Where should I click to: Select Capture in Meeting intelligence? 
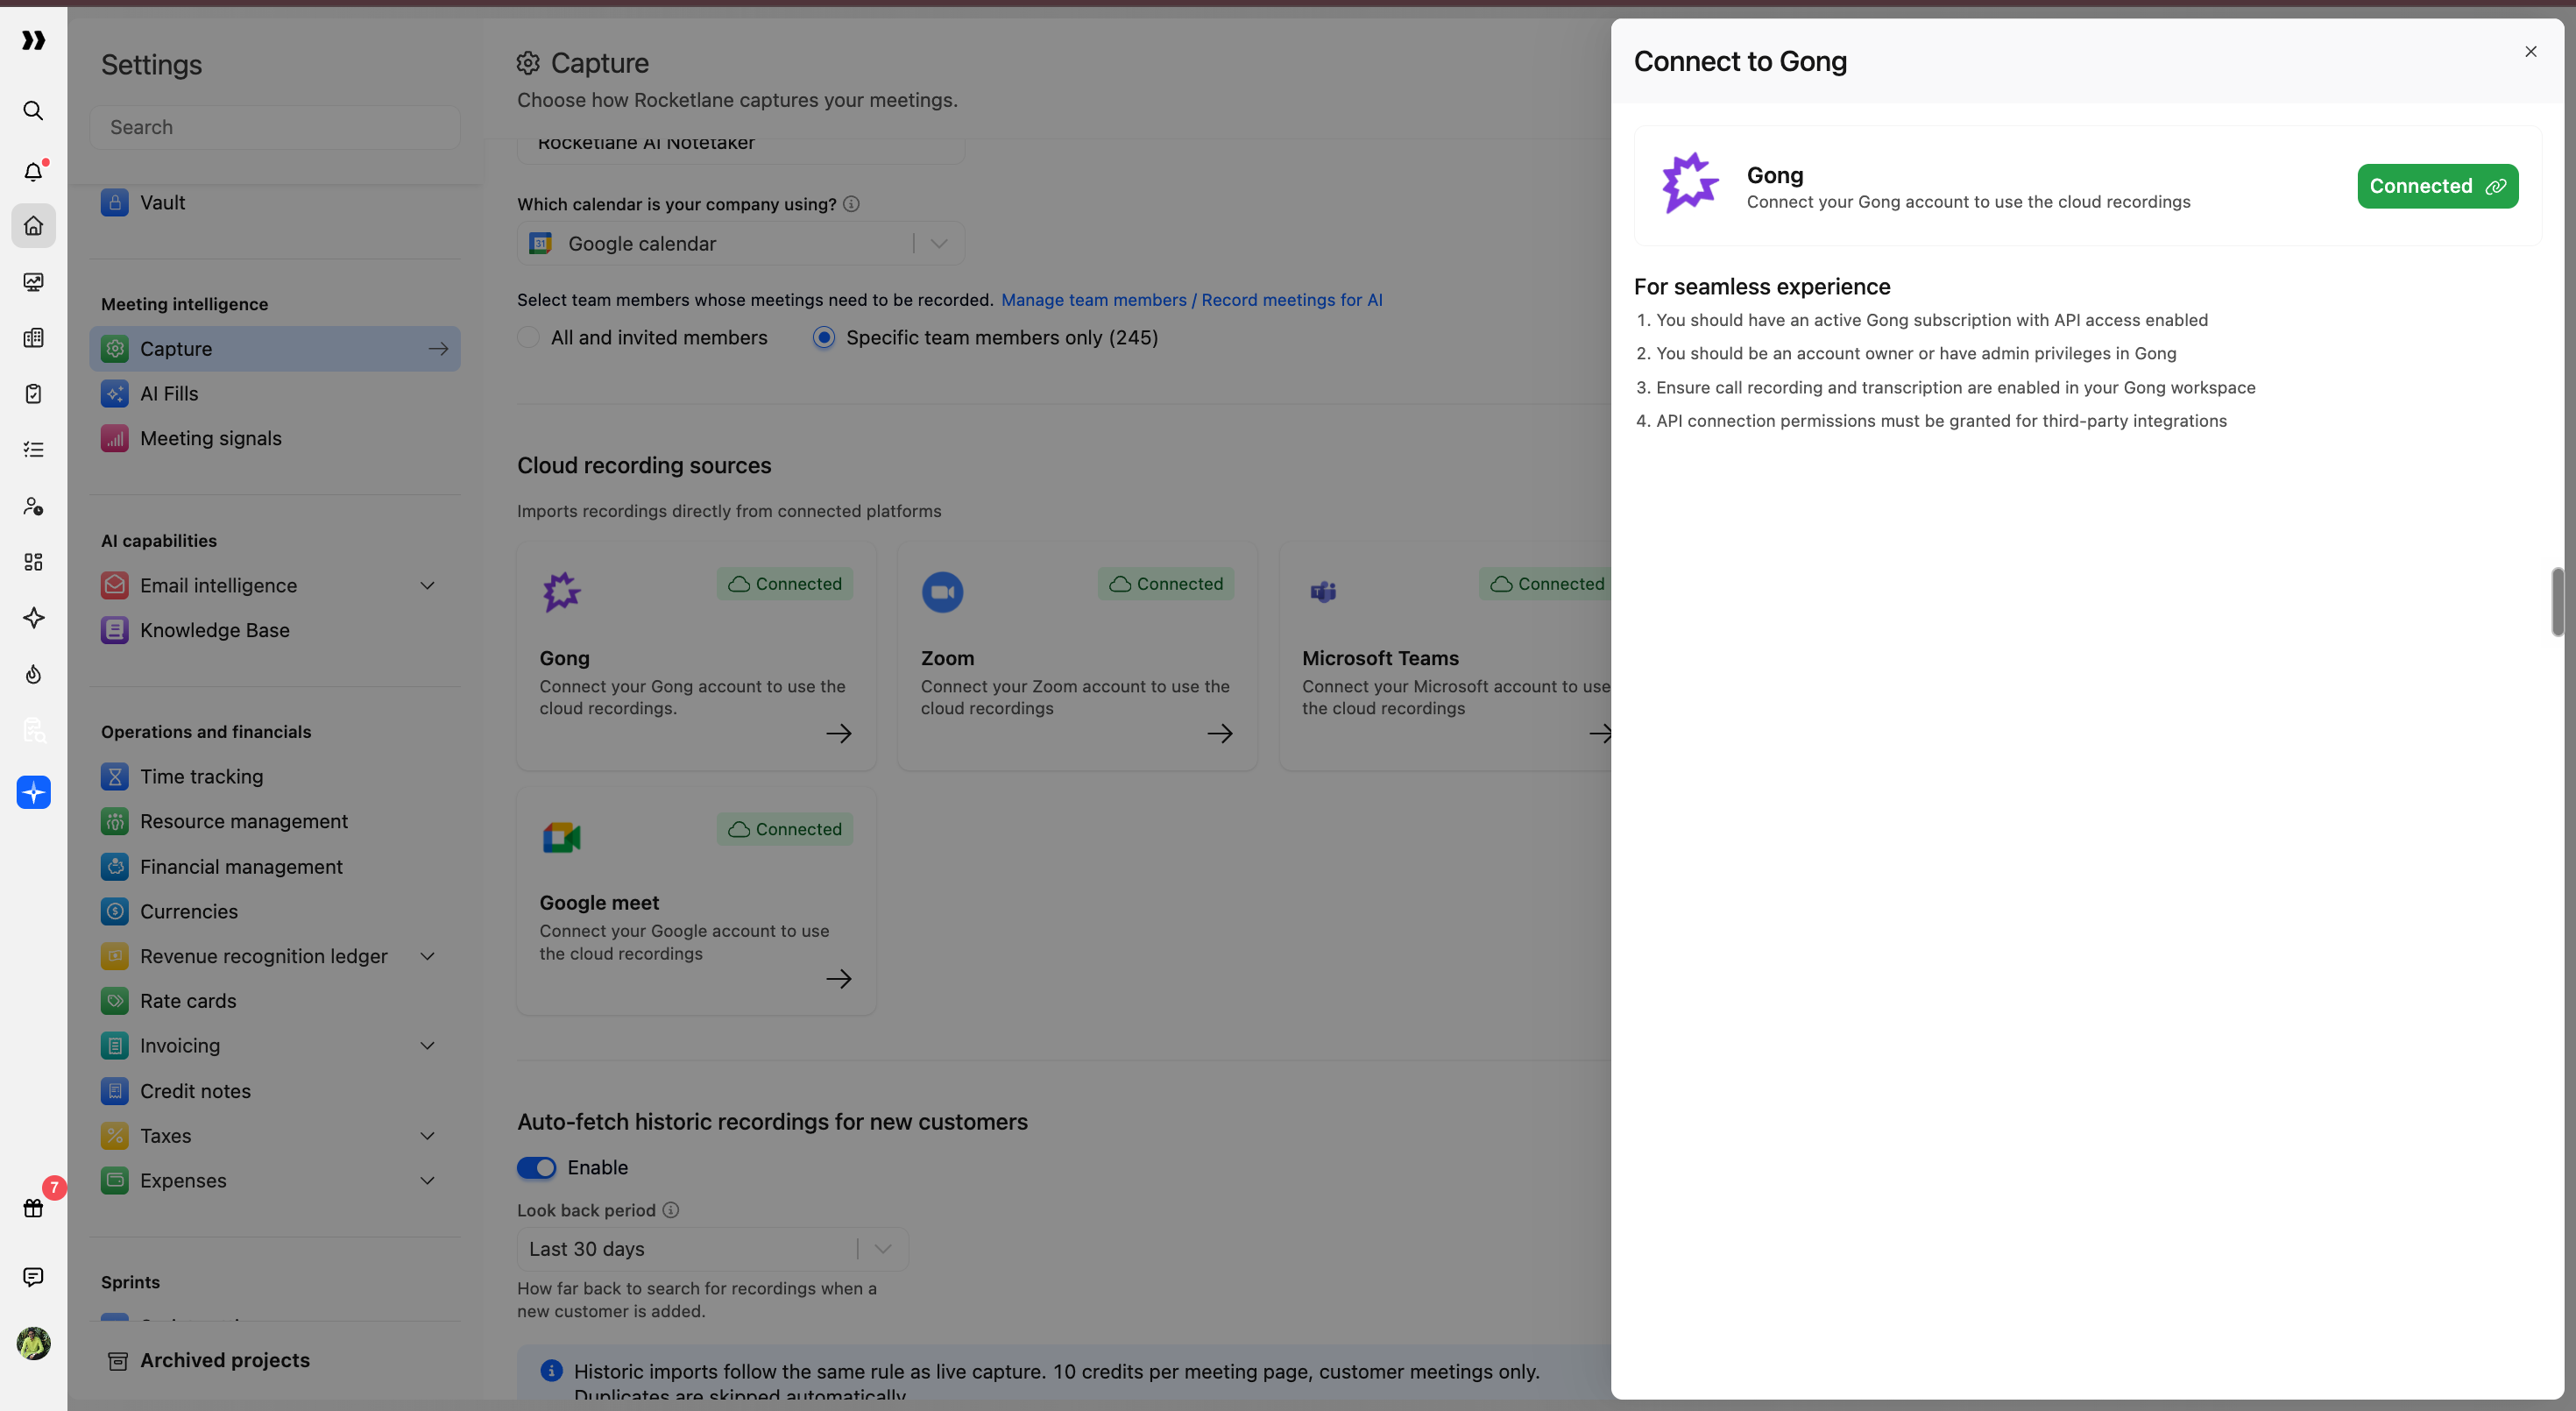[x=275, y=349]
